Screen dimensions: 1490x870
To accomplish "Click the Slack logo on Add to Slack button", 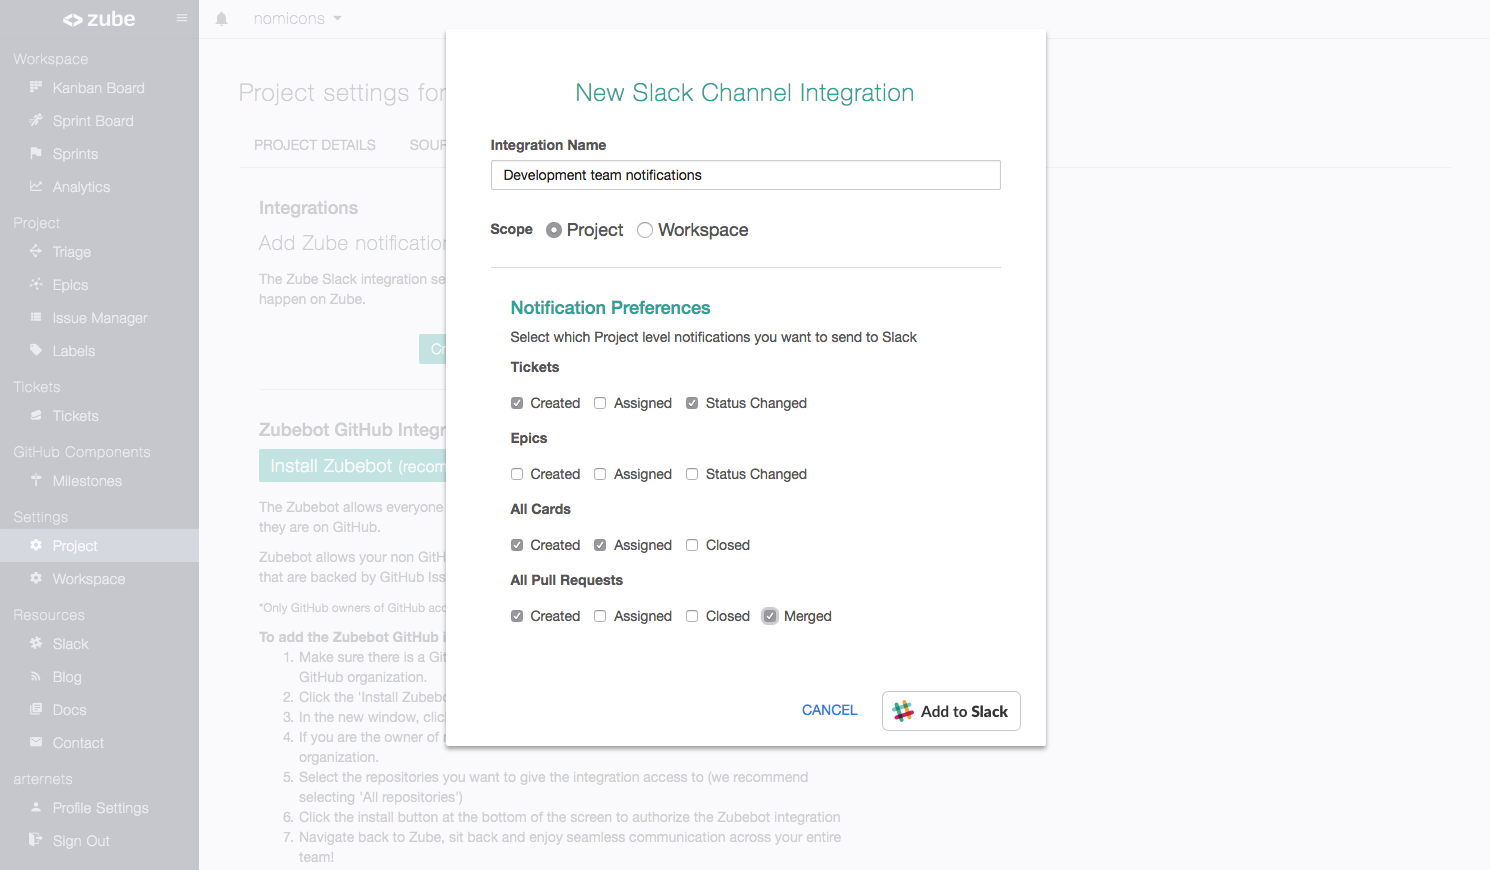I will pos(903,711).
